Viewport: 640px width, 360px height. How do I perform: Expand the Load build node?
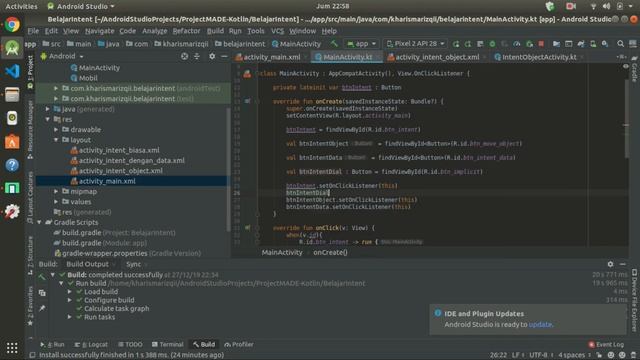[x=70, y=292]
